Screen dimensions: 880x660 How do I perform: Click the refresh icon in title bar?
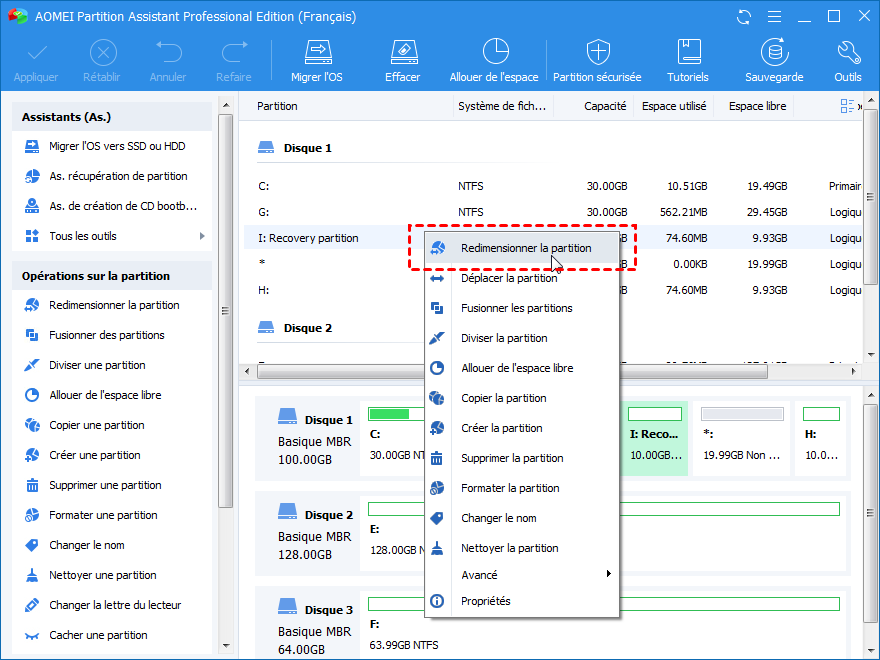point(743,17)
